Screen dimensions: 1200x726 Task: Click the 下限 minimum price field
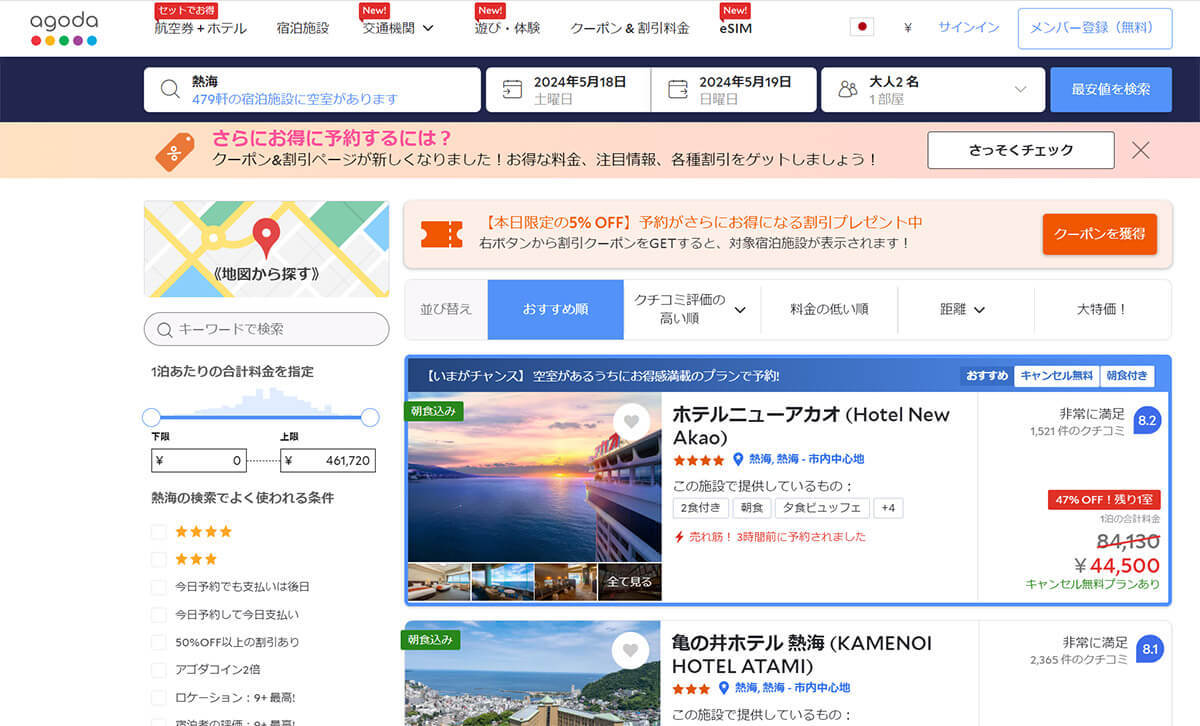[199, 460]
